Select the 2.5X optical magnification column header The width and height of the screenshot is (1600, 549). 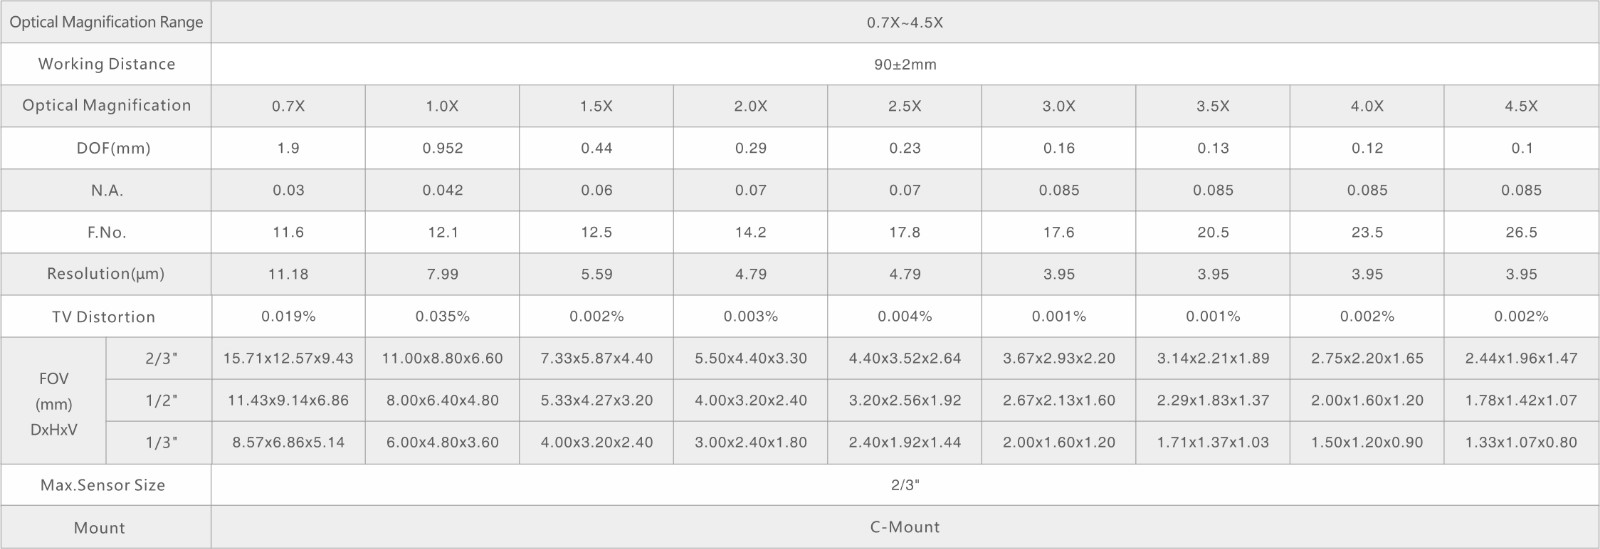905,106
